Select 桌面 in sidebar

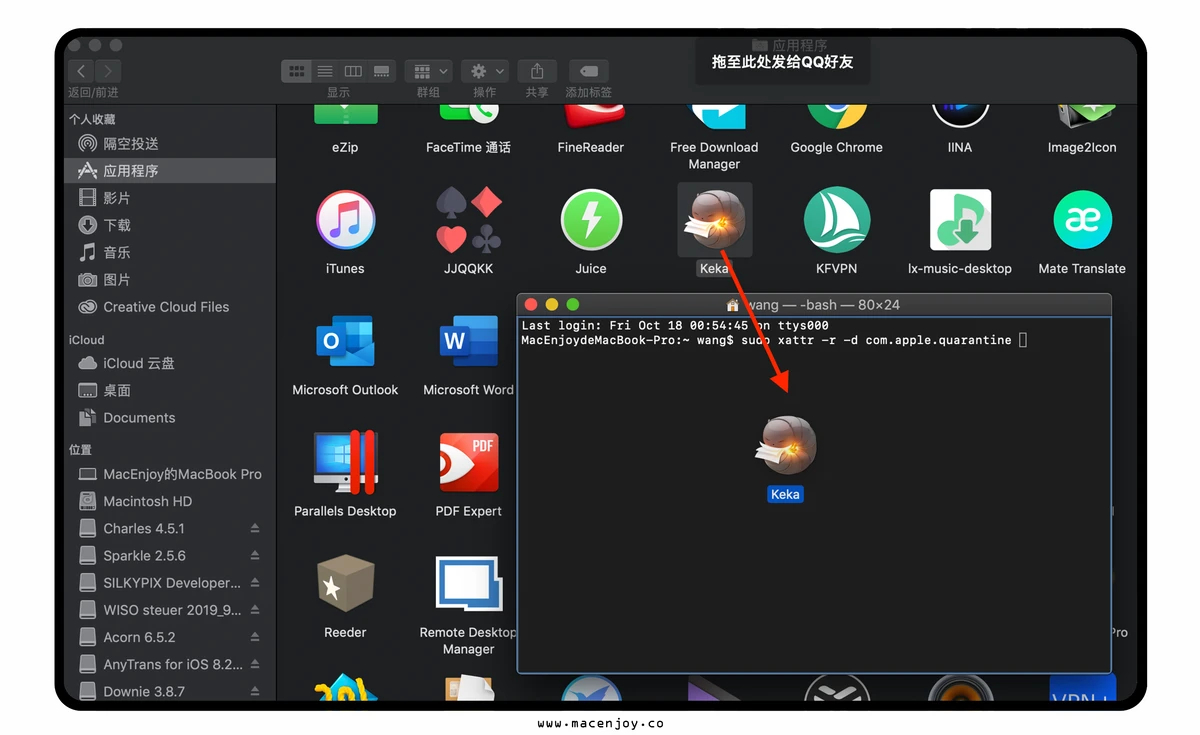point(171,390)
